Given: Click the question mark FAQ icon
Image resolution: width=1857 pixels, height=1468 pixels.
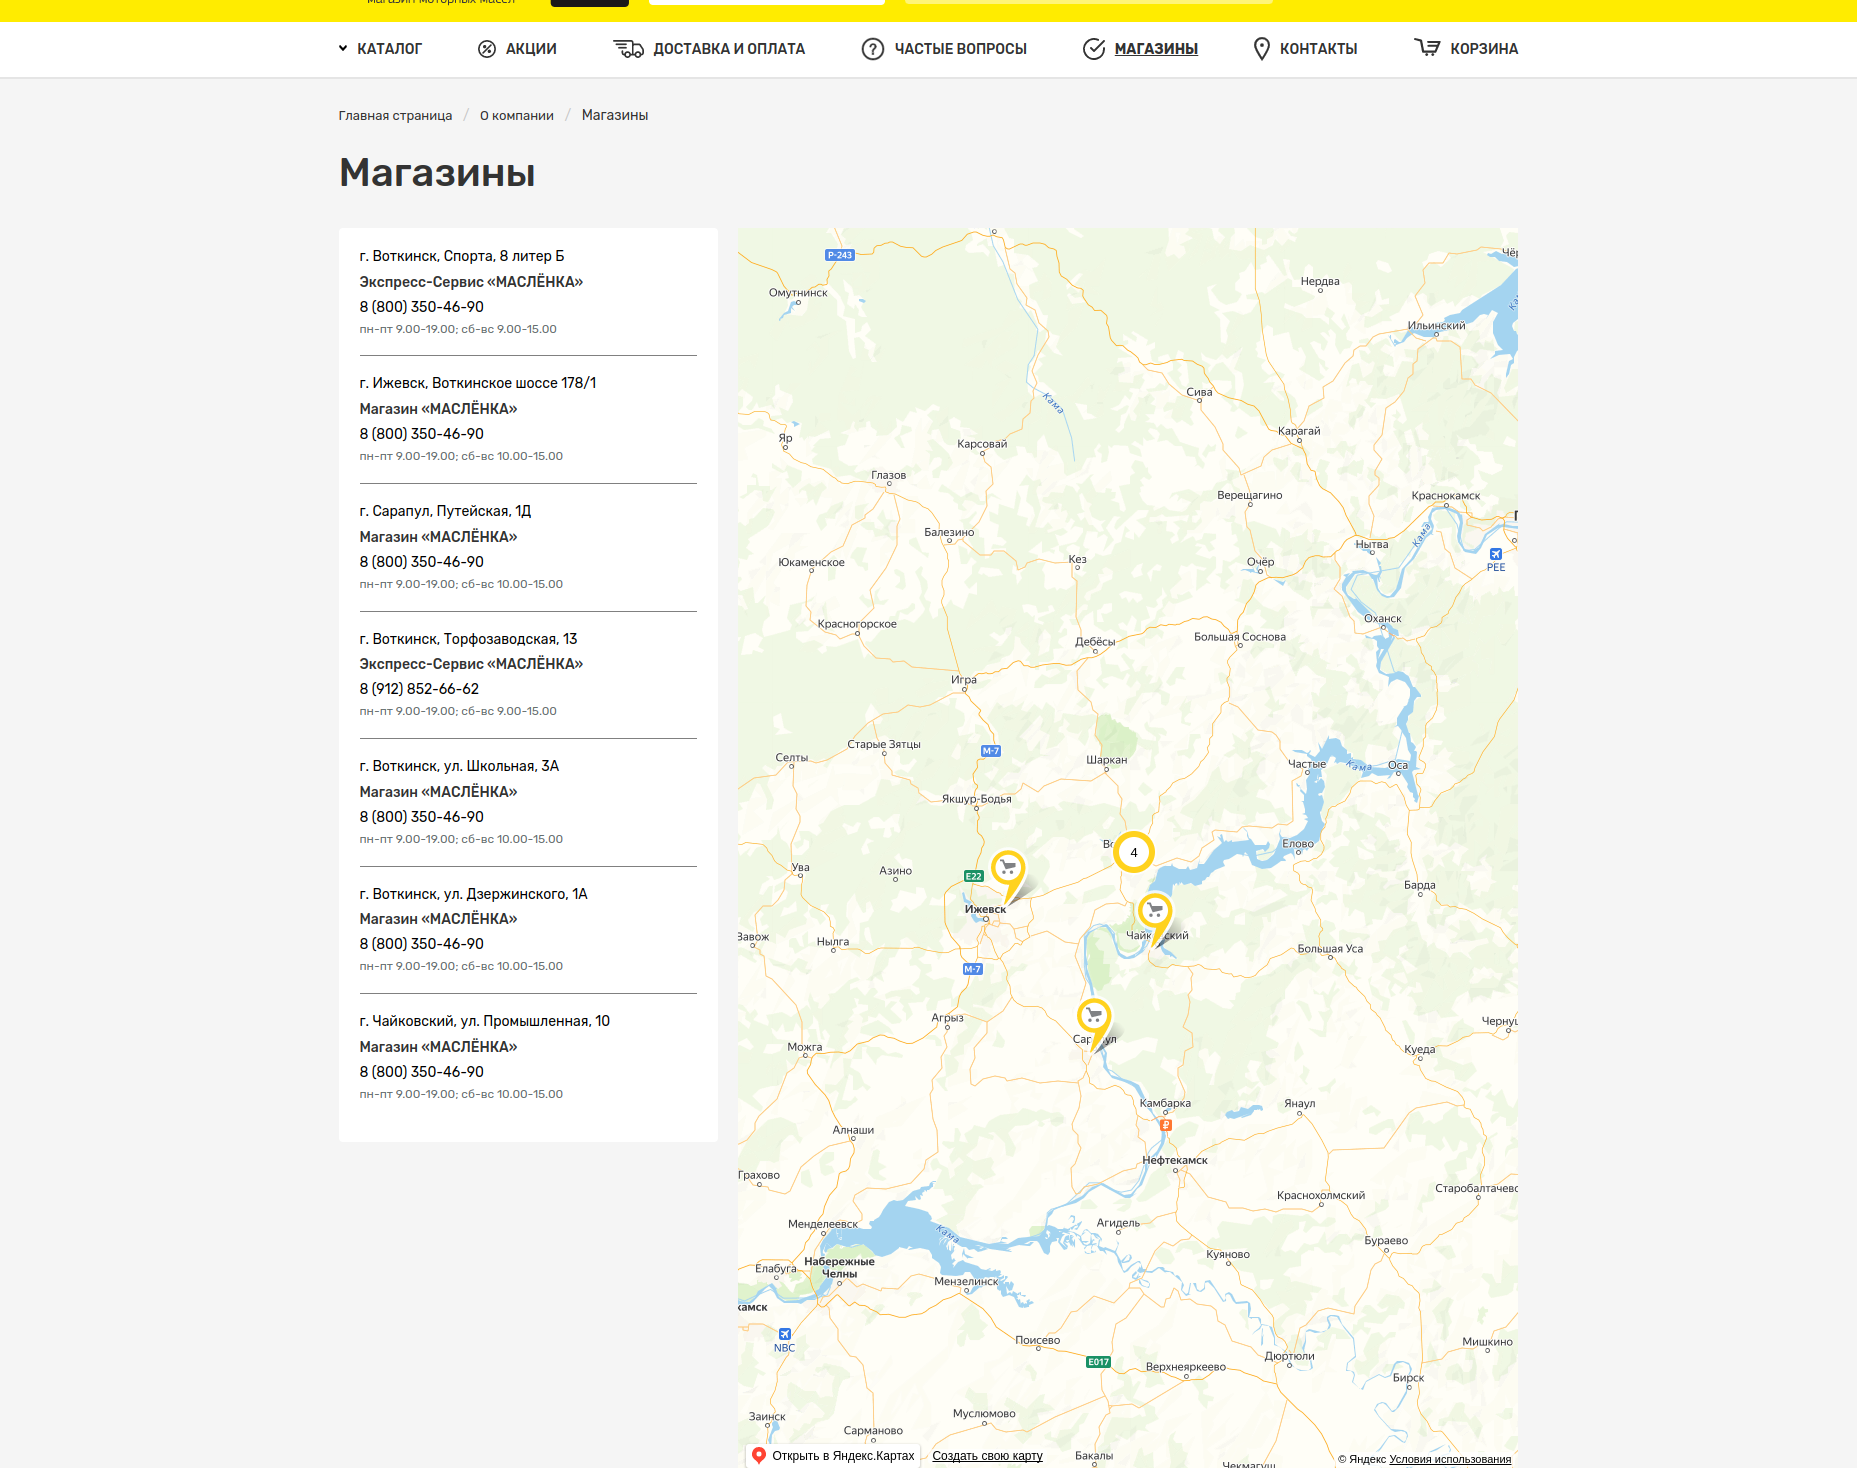Looking at the screenshot, I should point(873,49).
